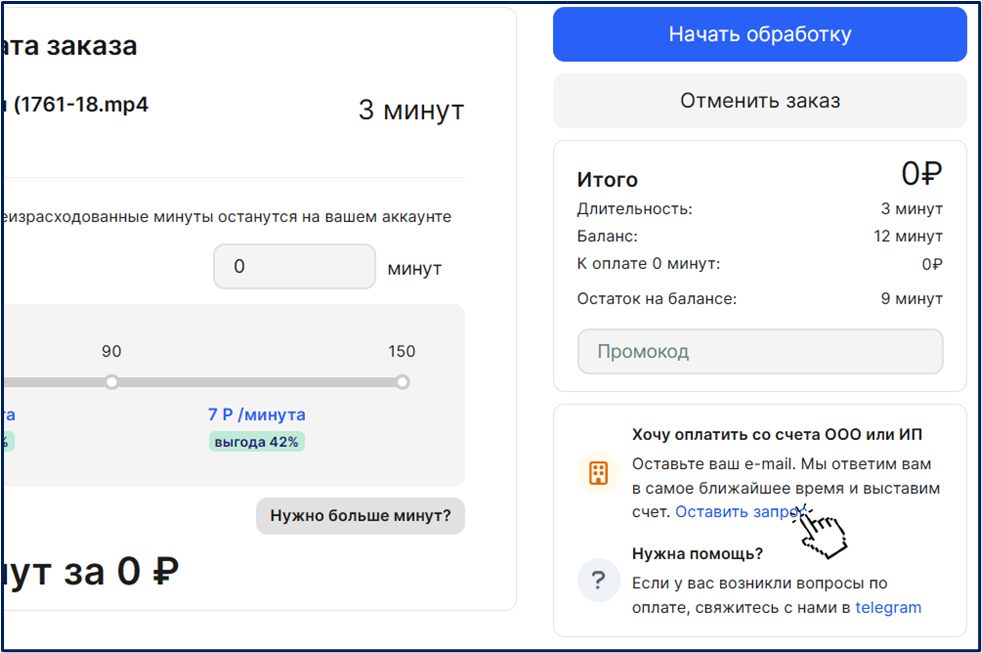This screenshot has width=982, height=653.
Task: Click the Нужна помощь? heading
Action: click(697, 554)
